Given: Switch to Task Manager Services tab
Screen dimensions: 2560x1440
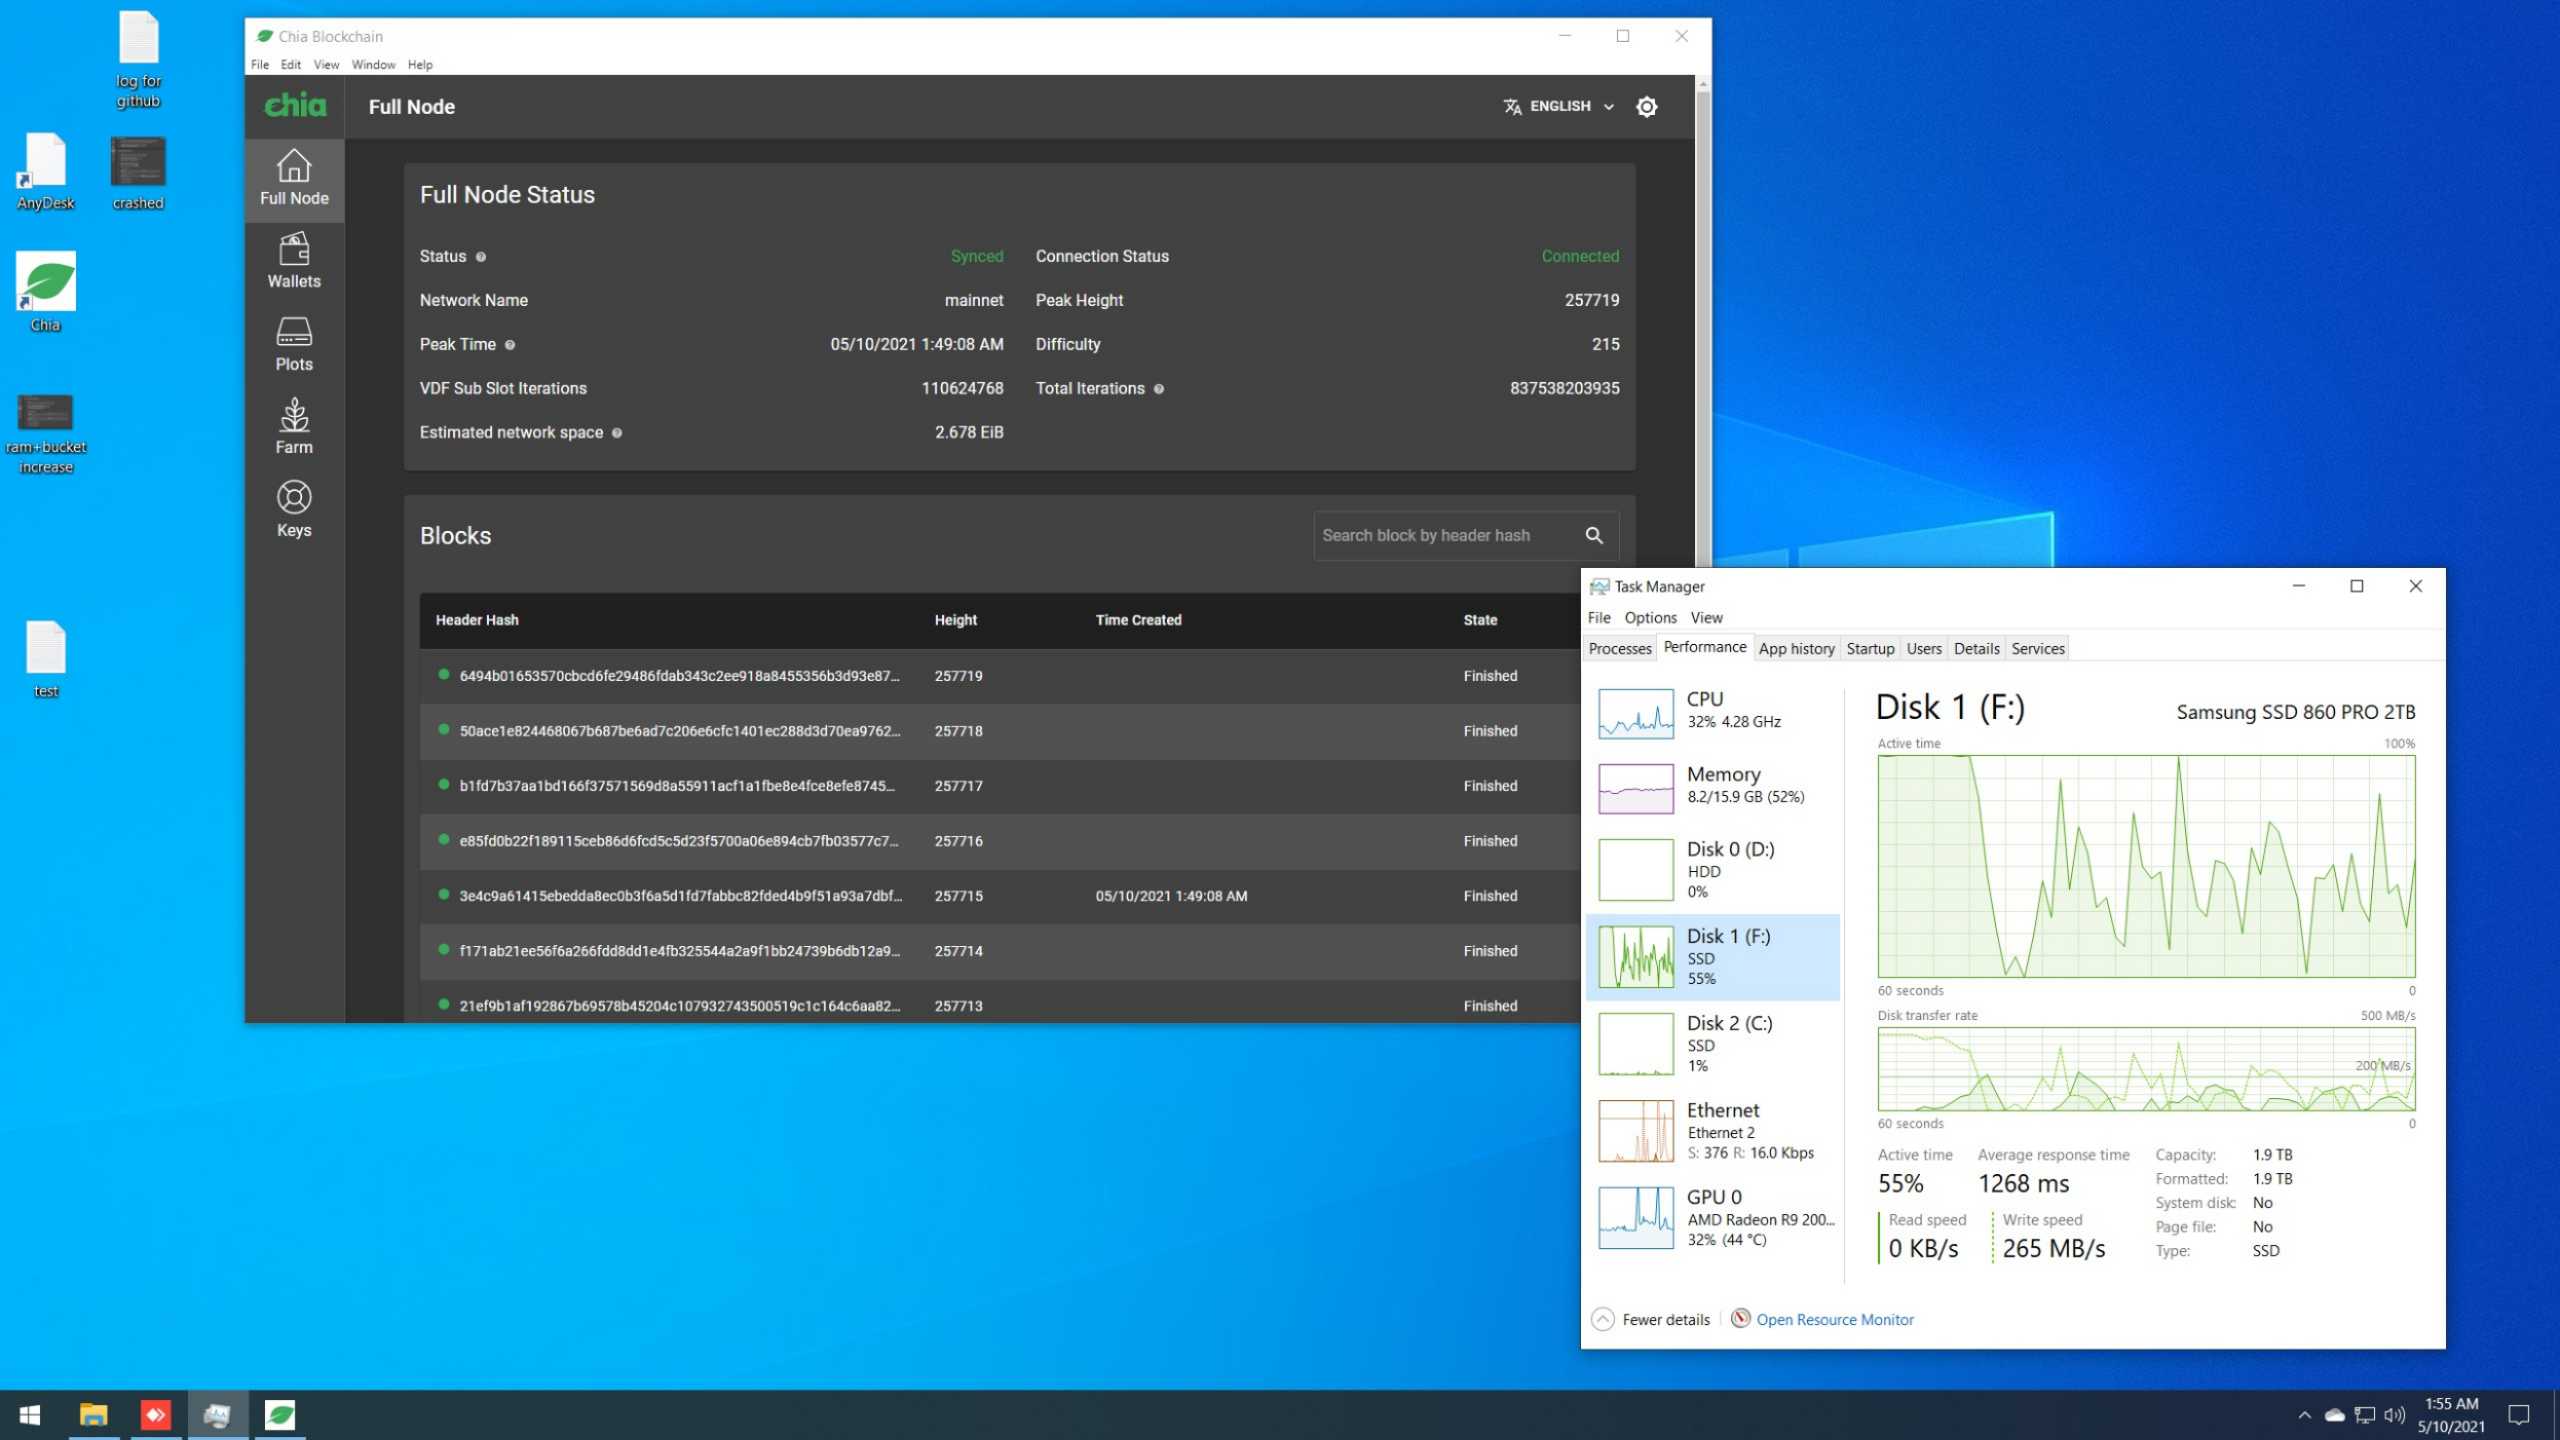Looking at the screenshot, I should (x=2038, y=648).
